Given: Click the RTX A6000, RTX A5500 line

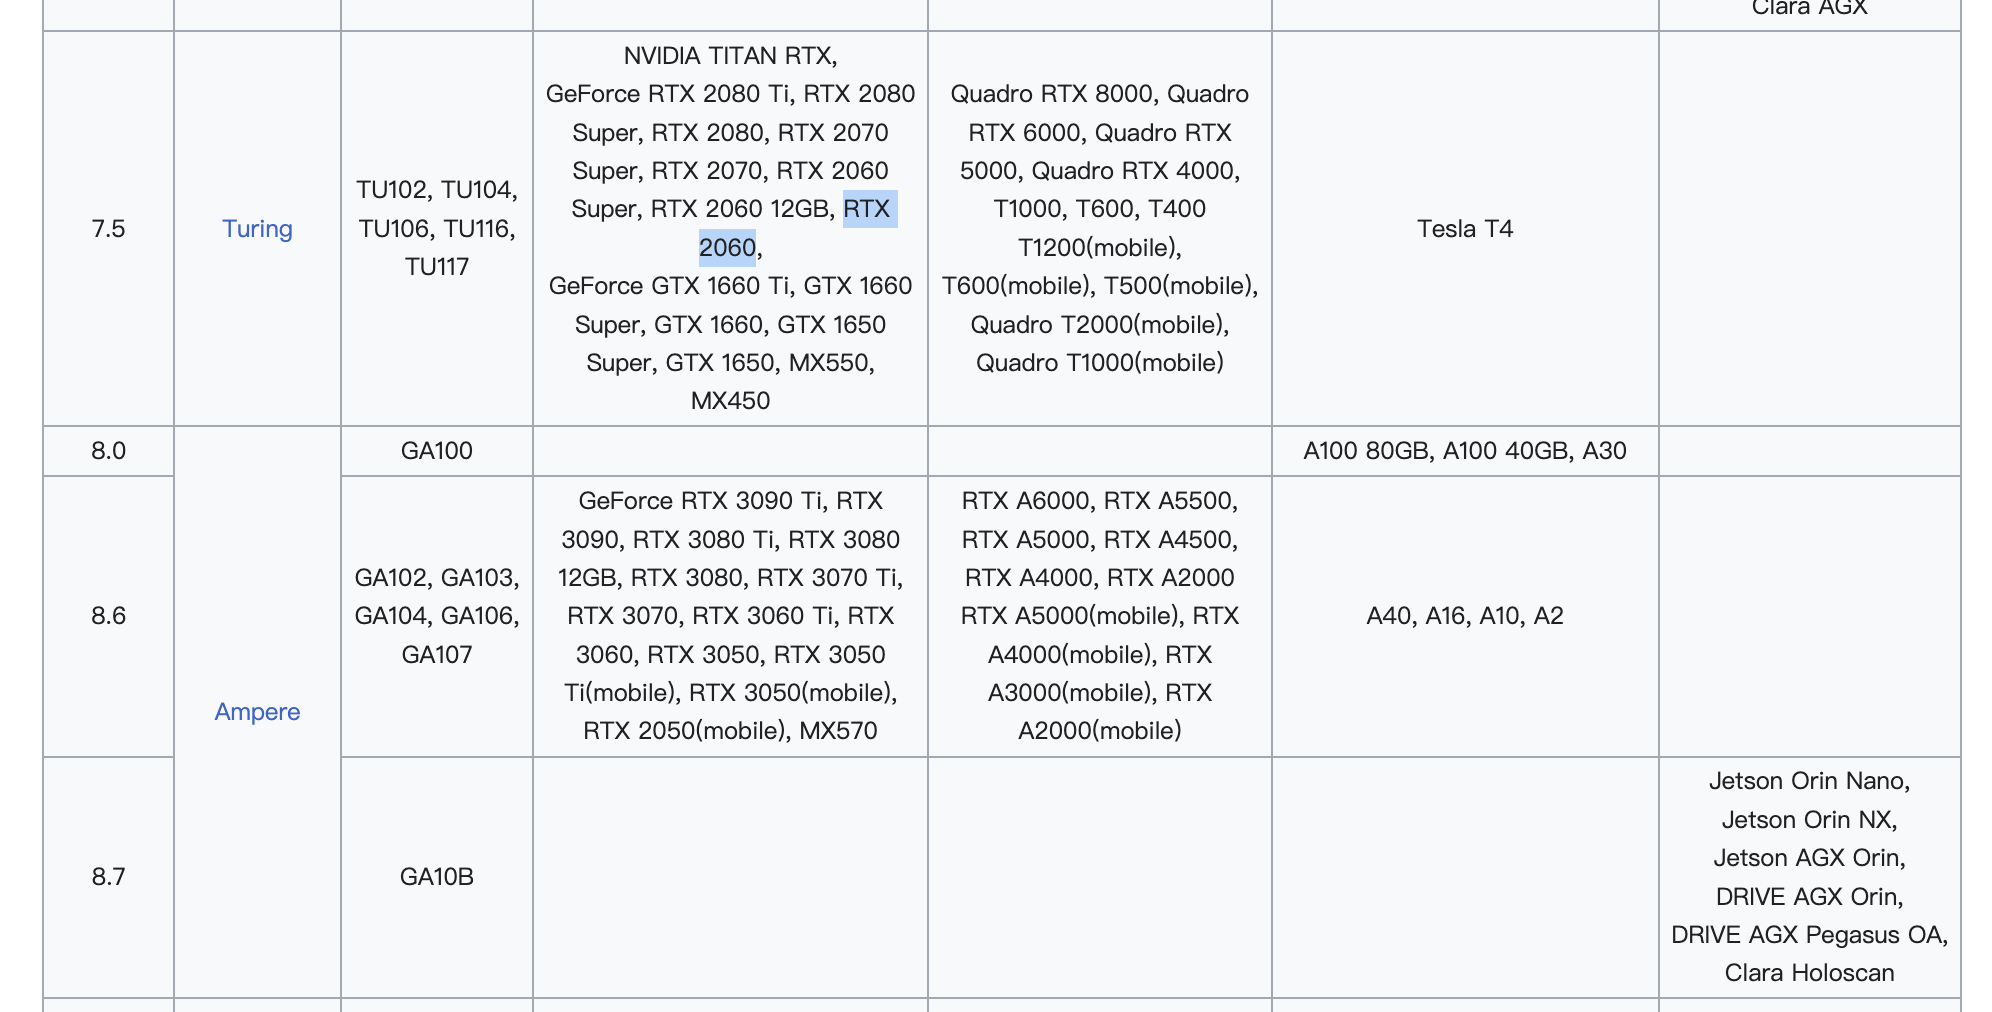Looking at the screenshot, I should [x=1099, y=501].
